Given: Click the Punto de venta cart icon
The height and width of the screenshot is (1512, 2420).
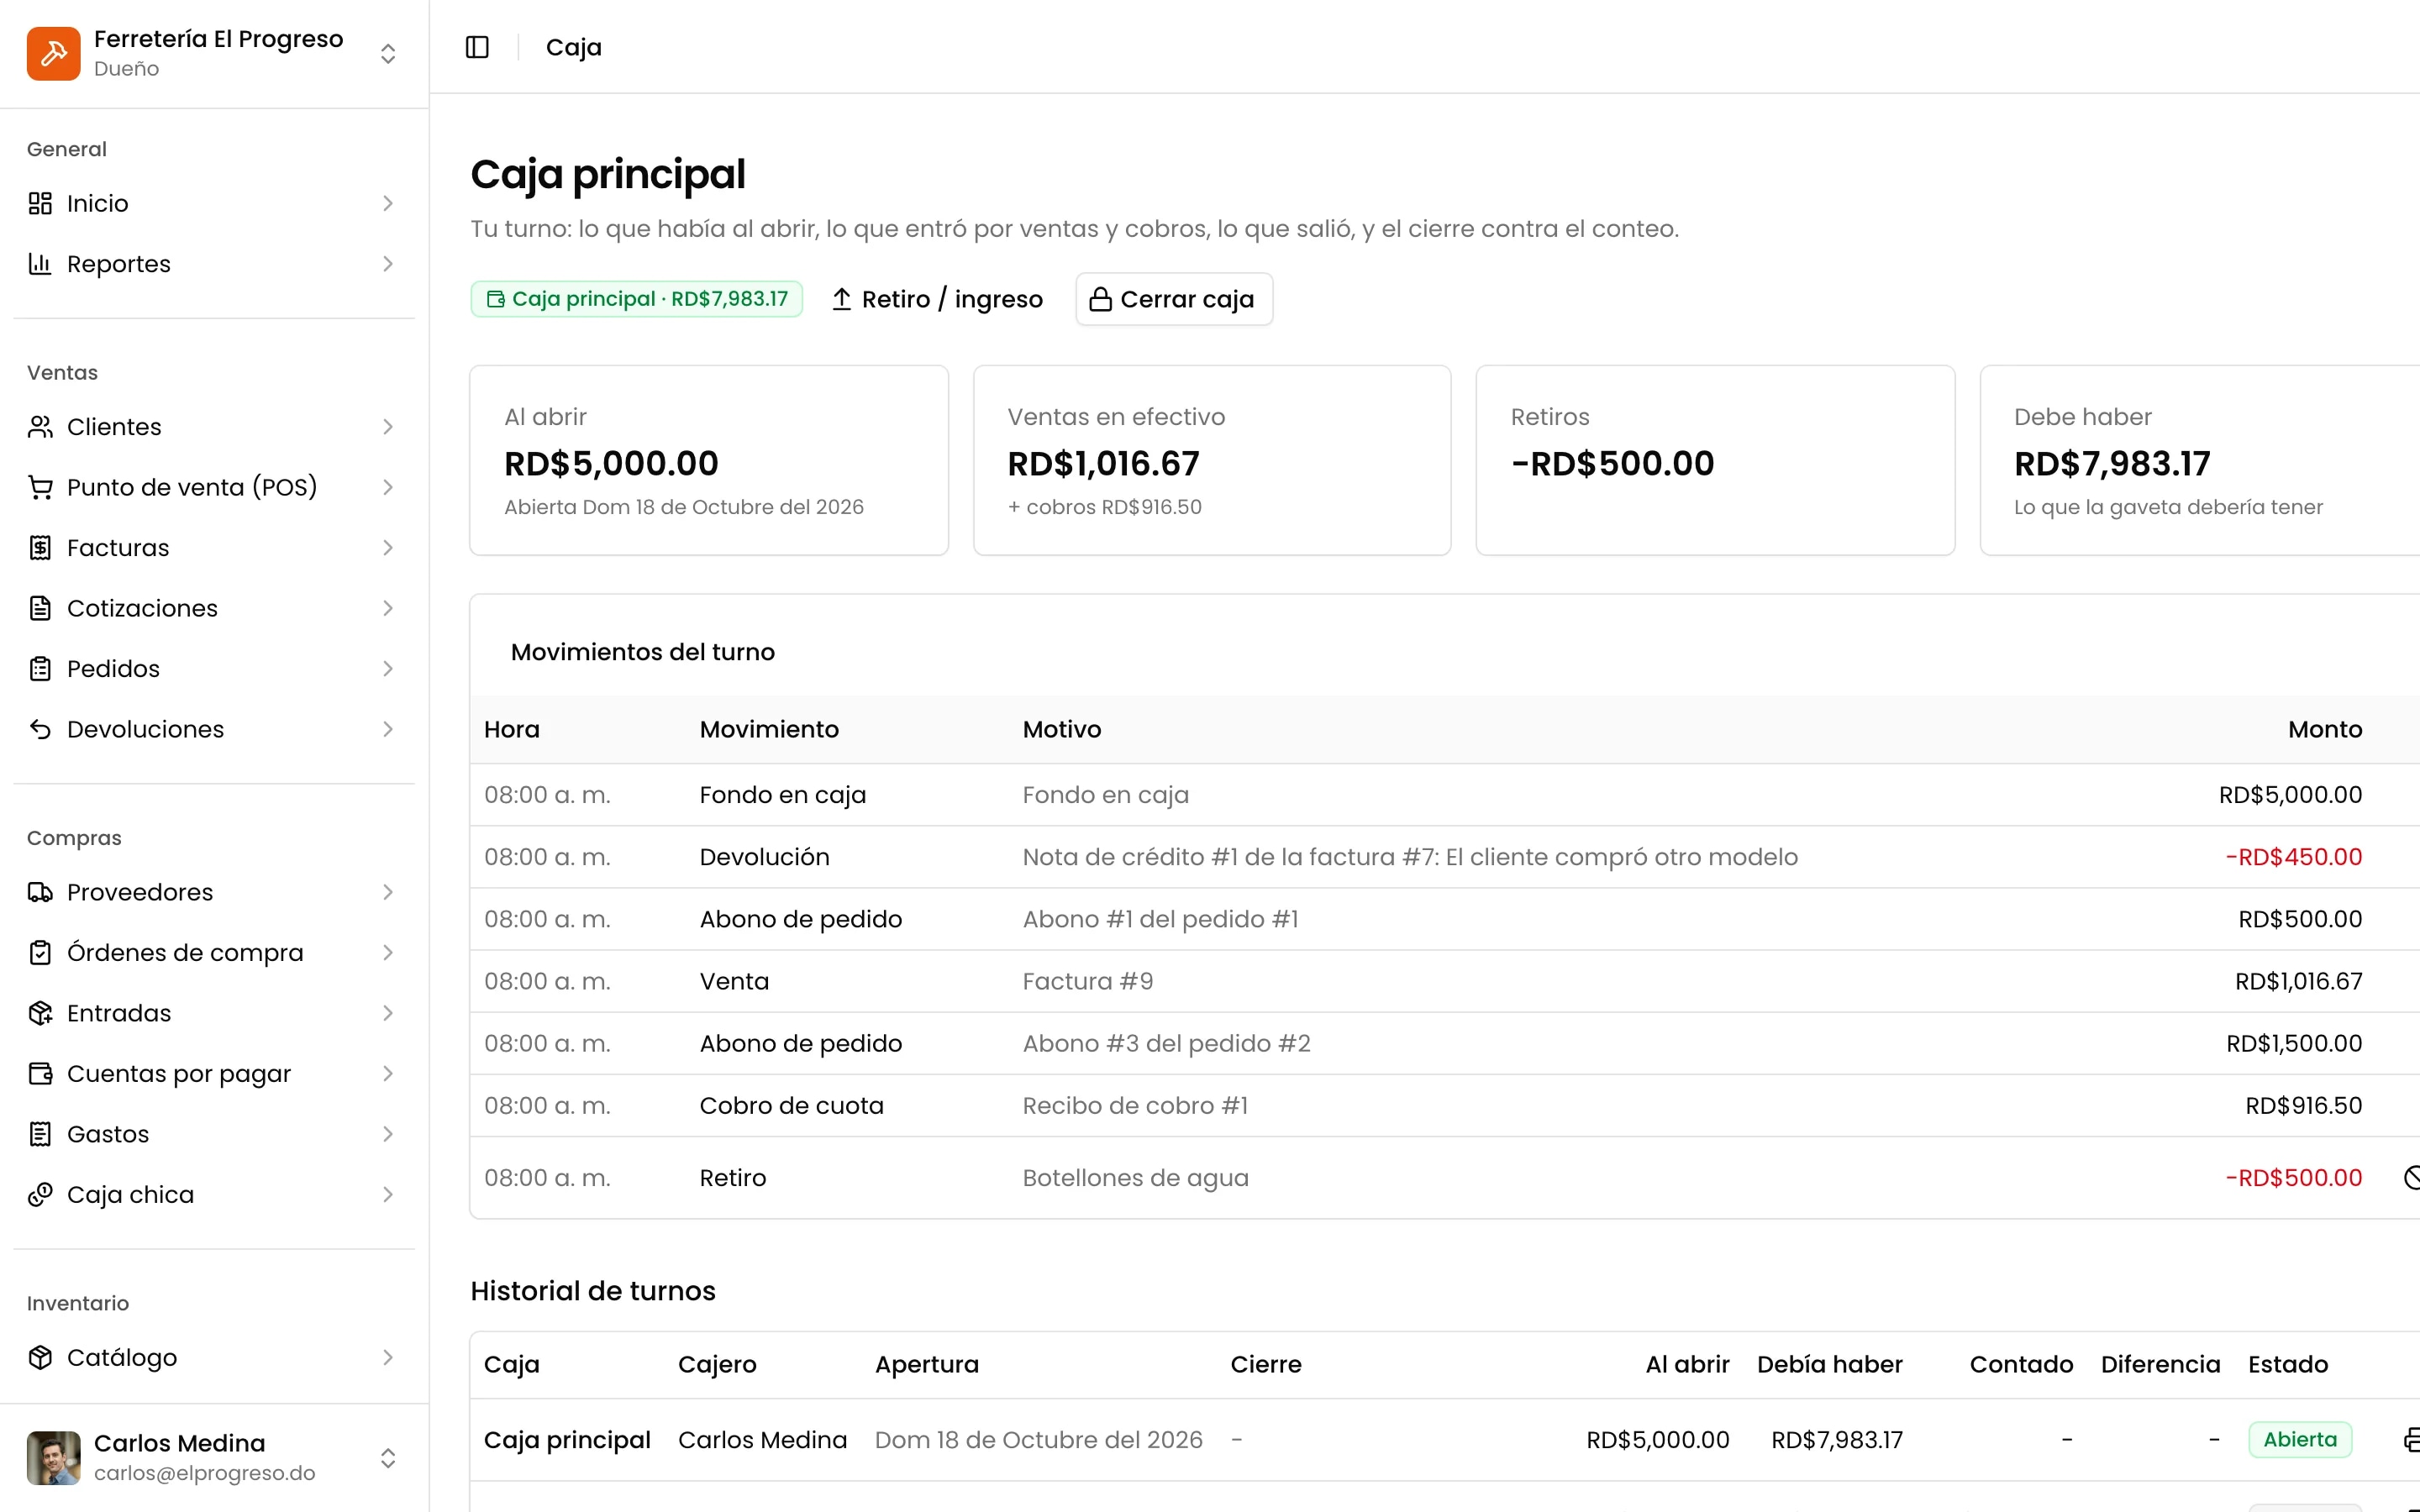Looking at the screenshot, I should 40,487.
